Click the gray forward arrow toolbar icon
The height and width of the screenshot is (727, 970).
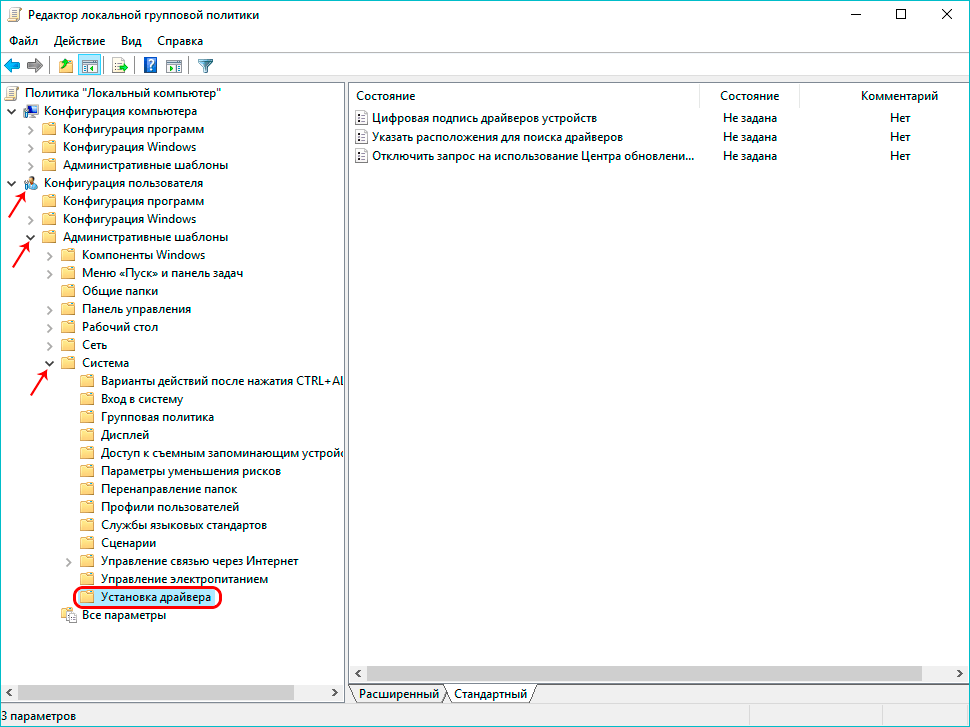[x=35, y=65]
